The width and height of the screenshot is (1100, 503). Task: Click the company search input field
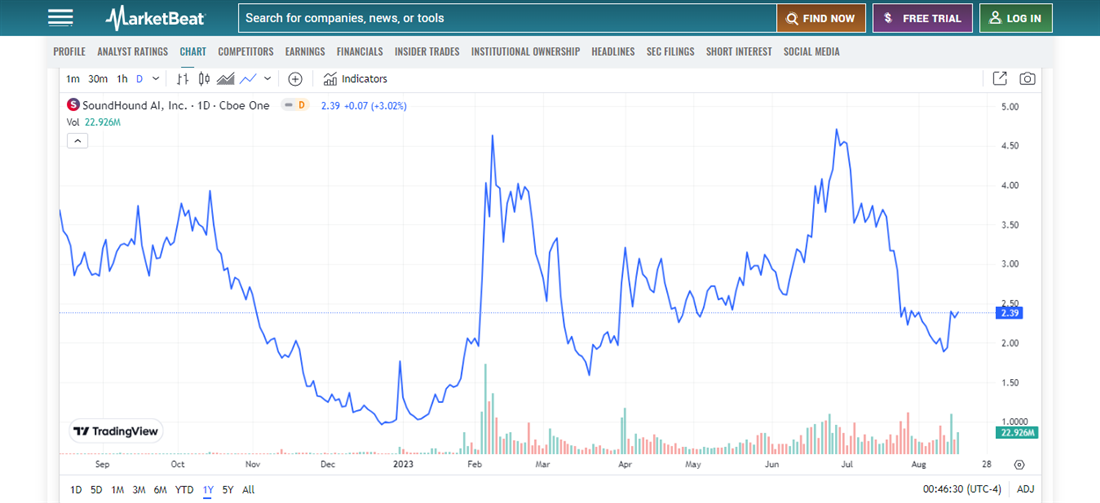507,18
